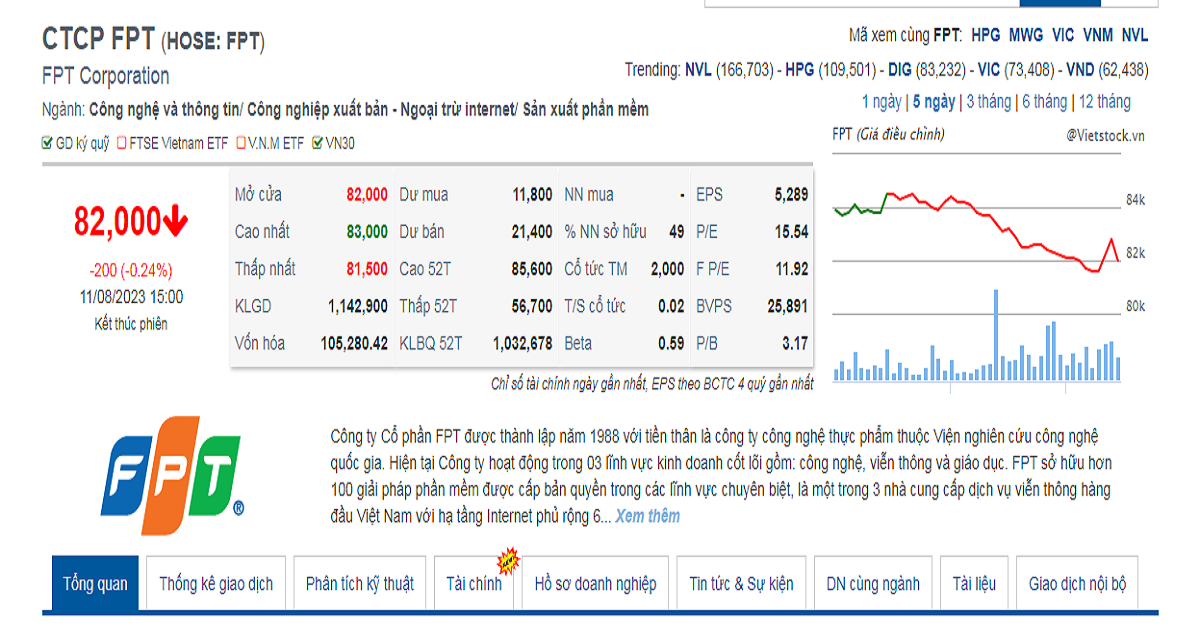Click the red down arrow beside 82,000

point(176,221)
